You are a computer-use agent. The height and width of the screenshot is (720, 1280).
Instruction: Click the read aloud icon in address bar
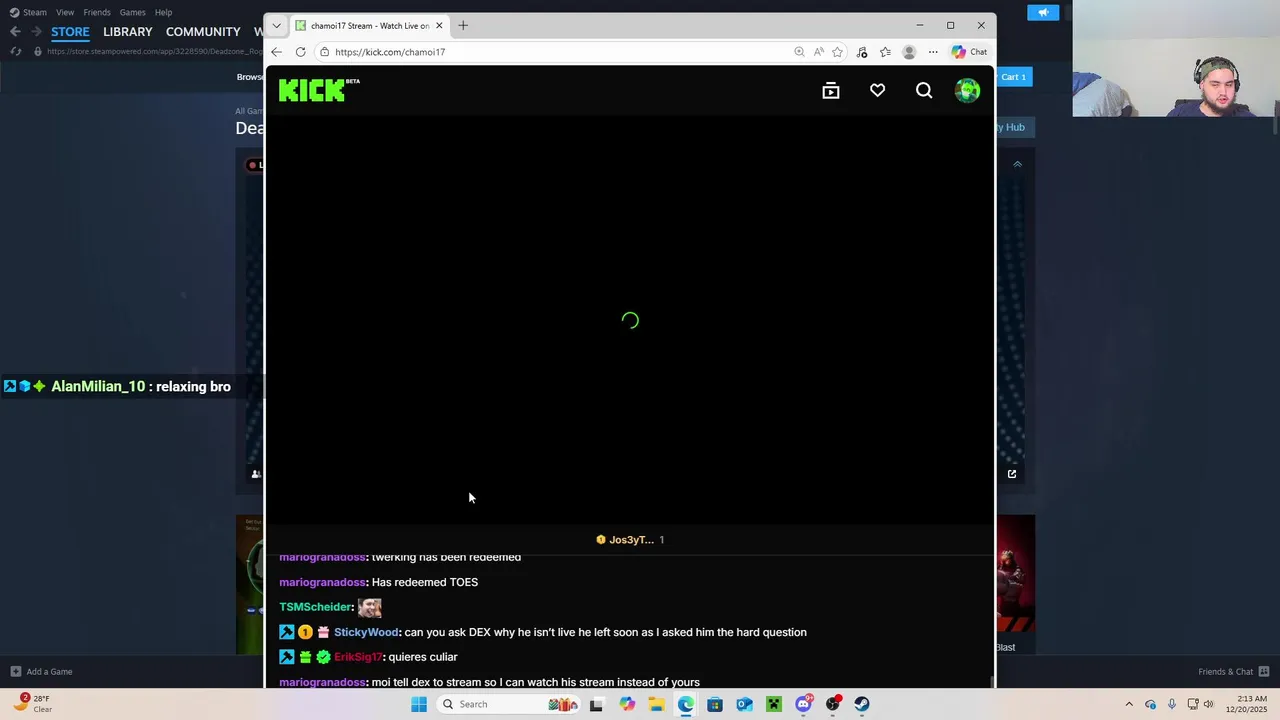click(x=818, y=52)
